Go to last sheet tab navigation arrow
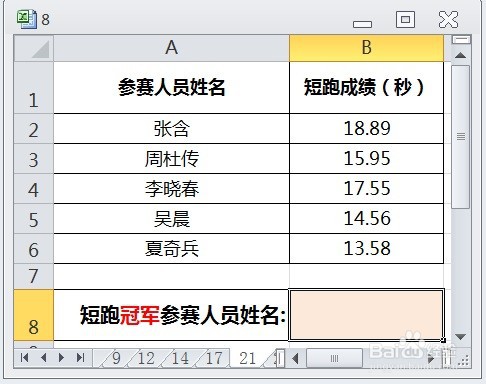The image size is (486, 384). 80,358
